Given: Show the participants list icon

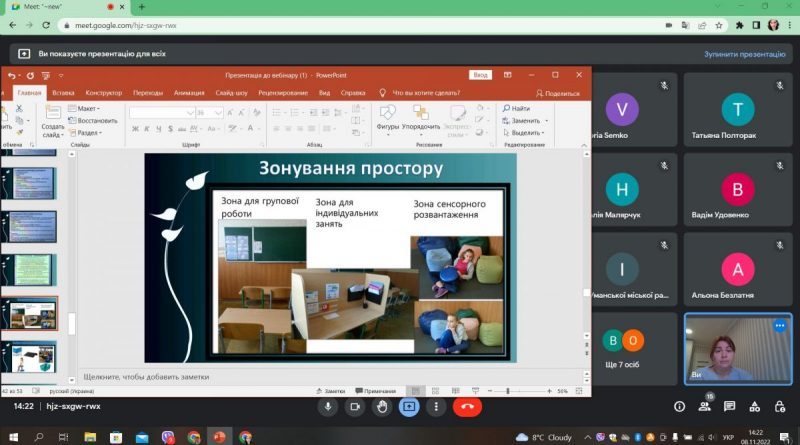Looking at the screenshot, I should (x=705, y=407).
